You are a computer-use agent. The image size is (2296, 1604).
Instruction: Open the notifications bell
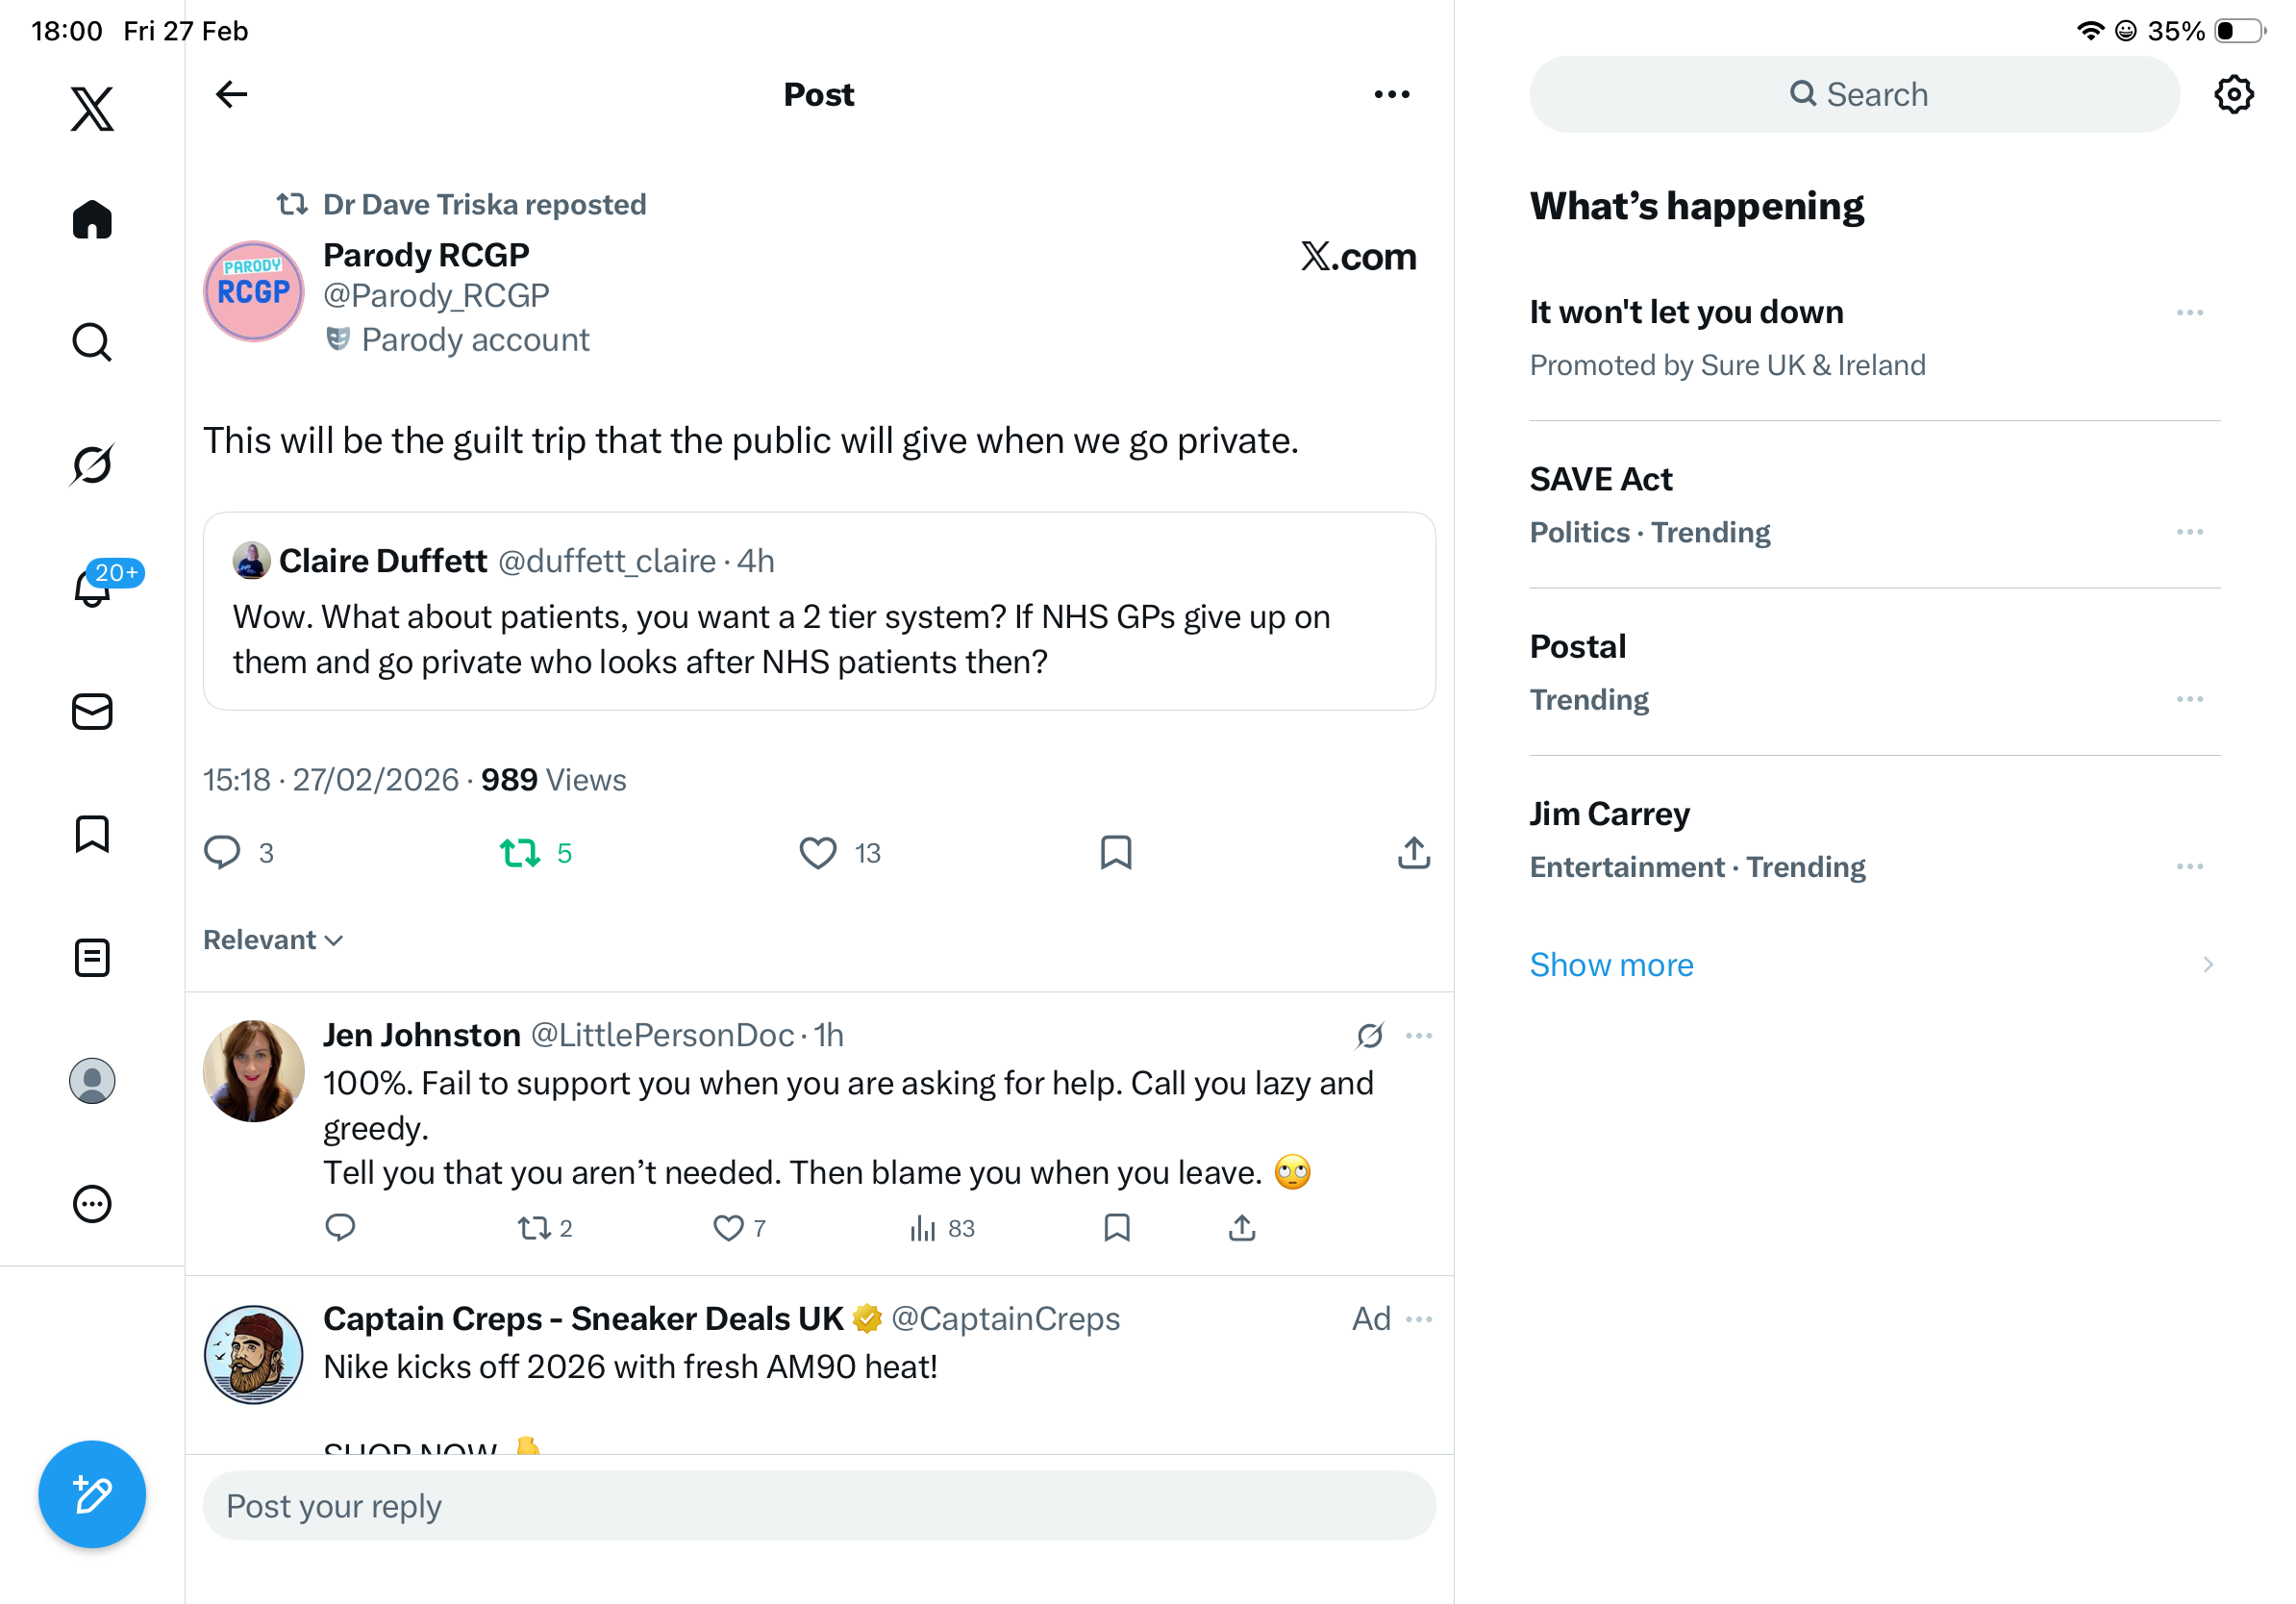[92, 587]
